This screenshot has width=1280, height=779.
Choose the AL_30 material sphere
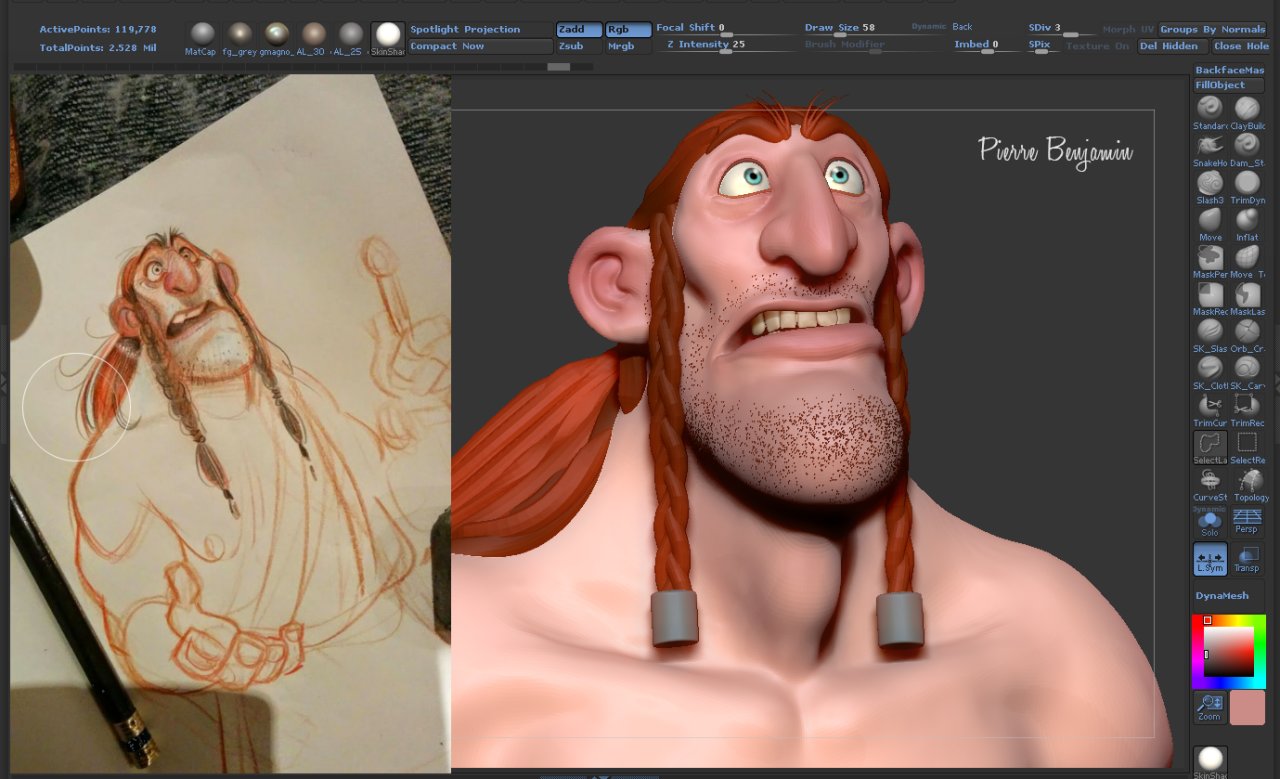313,38
